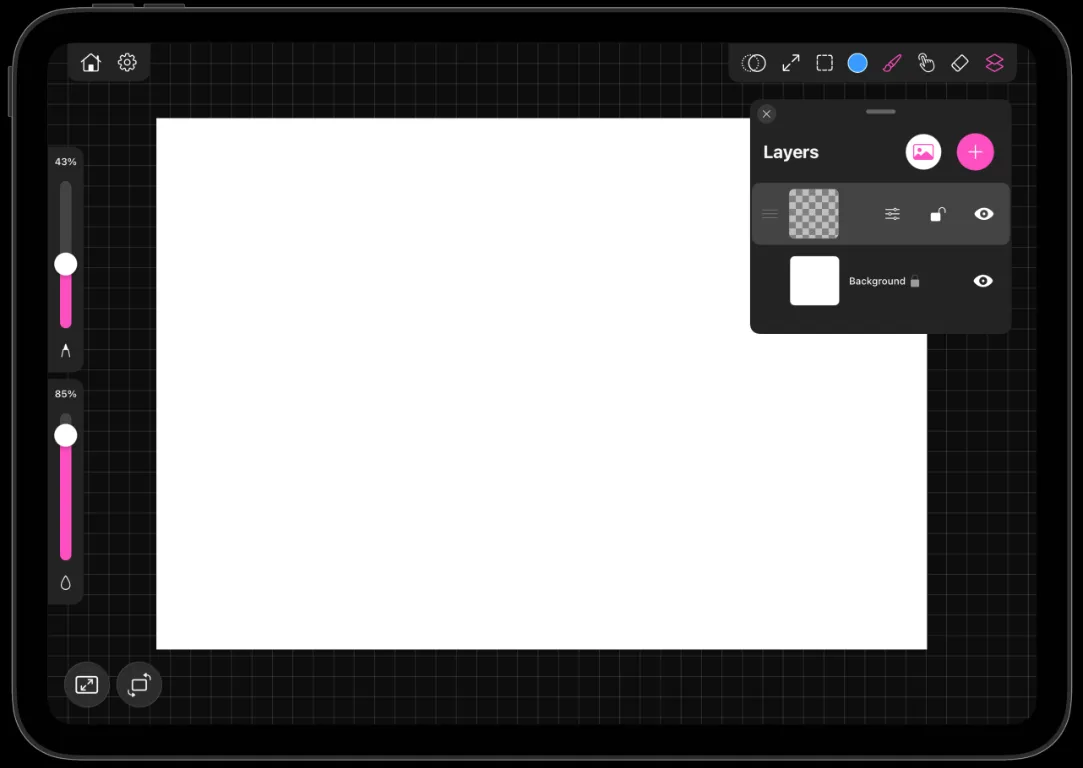Select the Background layer thumbnail
The image size is (1083, 768).
814,281
